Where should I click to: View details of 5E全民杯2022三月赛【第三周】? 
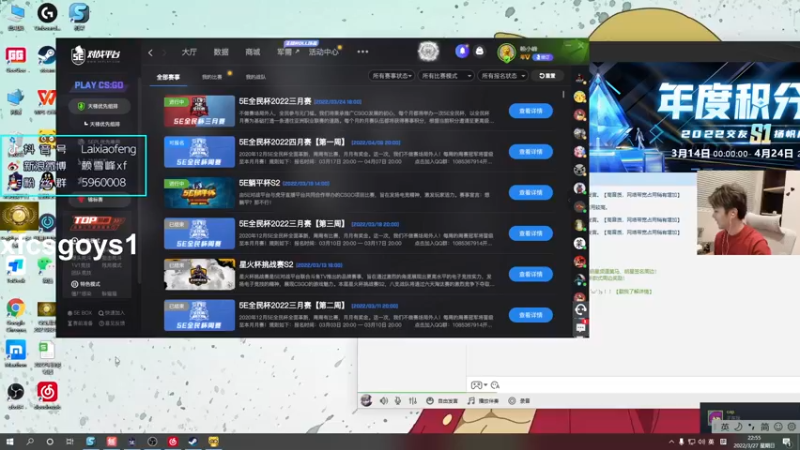click(x=531, y=233)
